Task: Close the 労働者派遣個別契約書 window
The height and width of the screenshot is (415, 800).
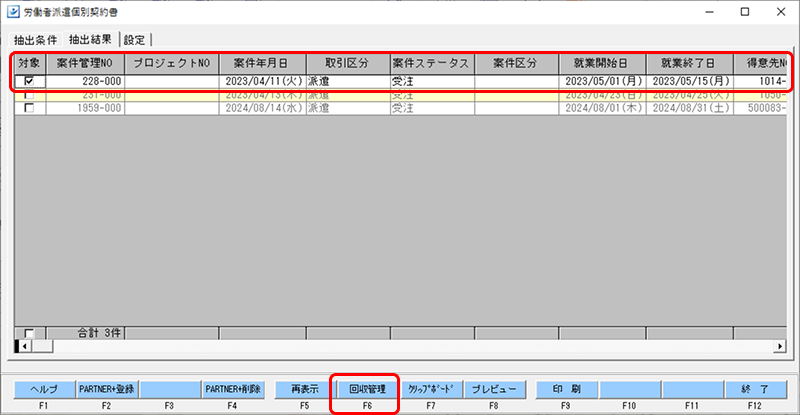Action: (x=781, y=12)
